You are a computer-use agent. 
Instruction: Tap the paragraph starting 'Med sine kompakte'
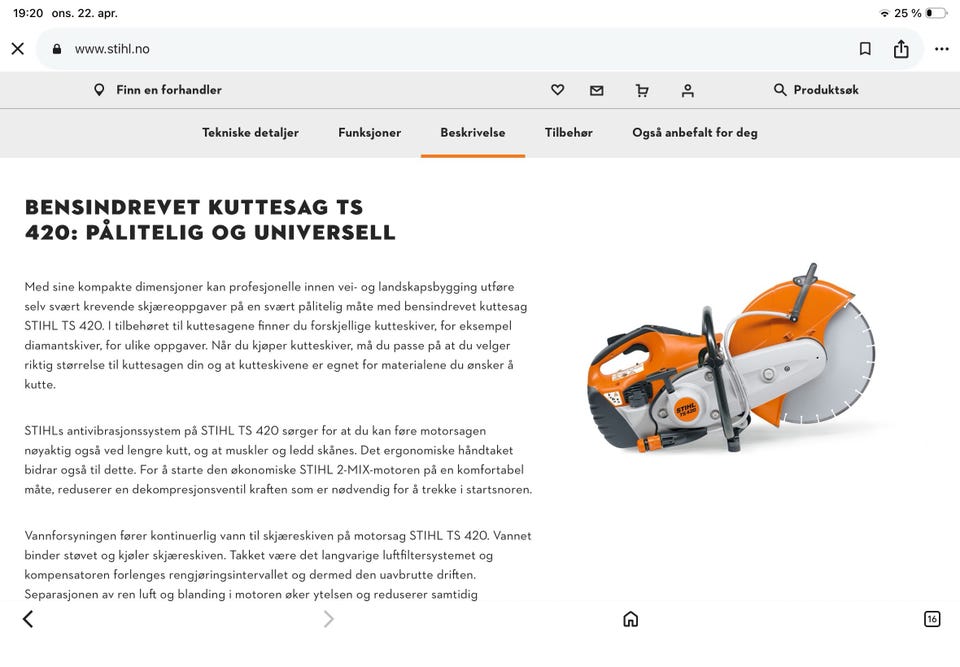pyautogui.click(x=276, y=336)
